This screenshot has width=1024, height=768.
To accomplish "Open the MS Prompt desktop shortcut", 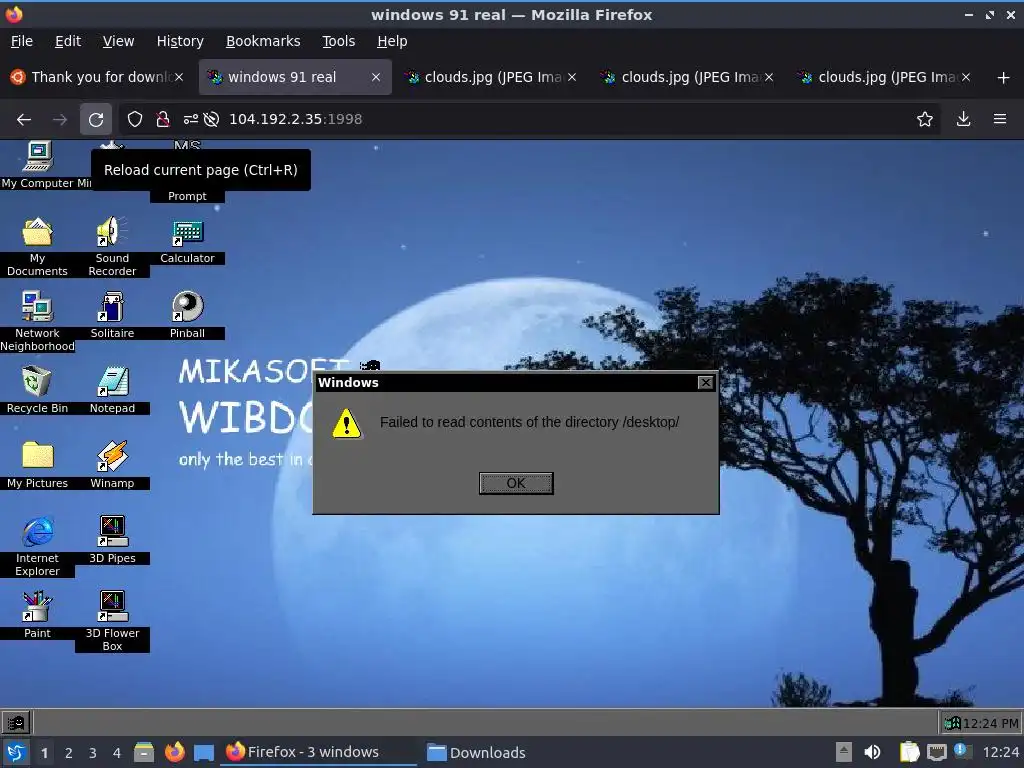I will coord(187,195).
